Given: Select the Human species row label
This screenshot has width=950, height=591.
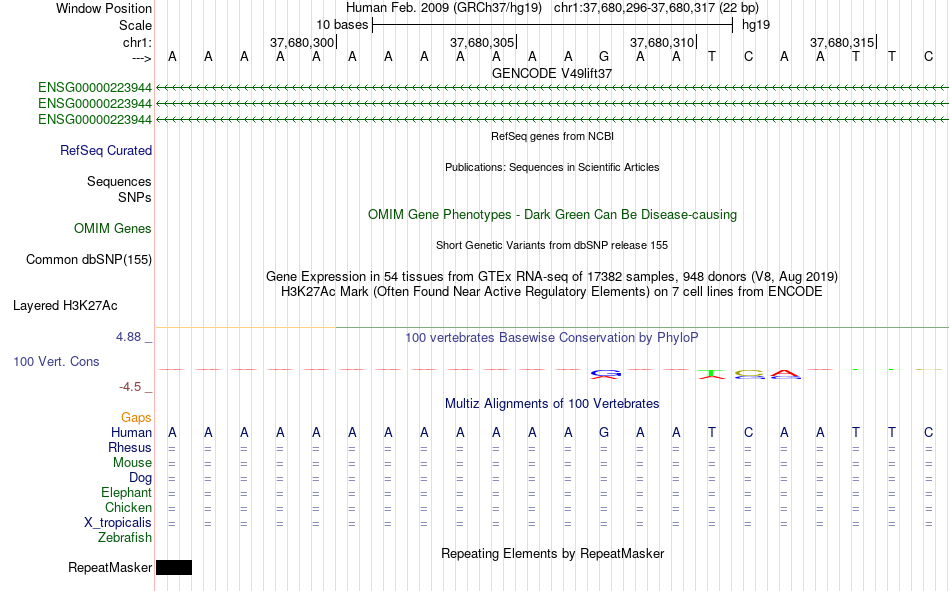Looking at the screenshot, I should tap(131, 432).
